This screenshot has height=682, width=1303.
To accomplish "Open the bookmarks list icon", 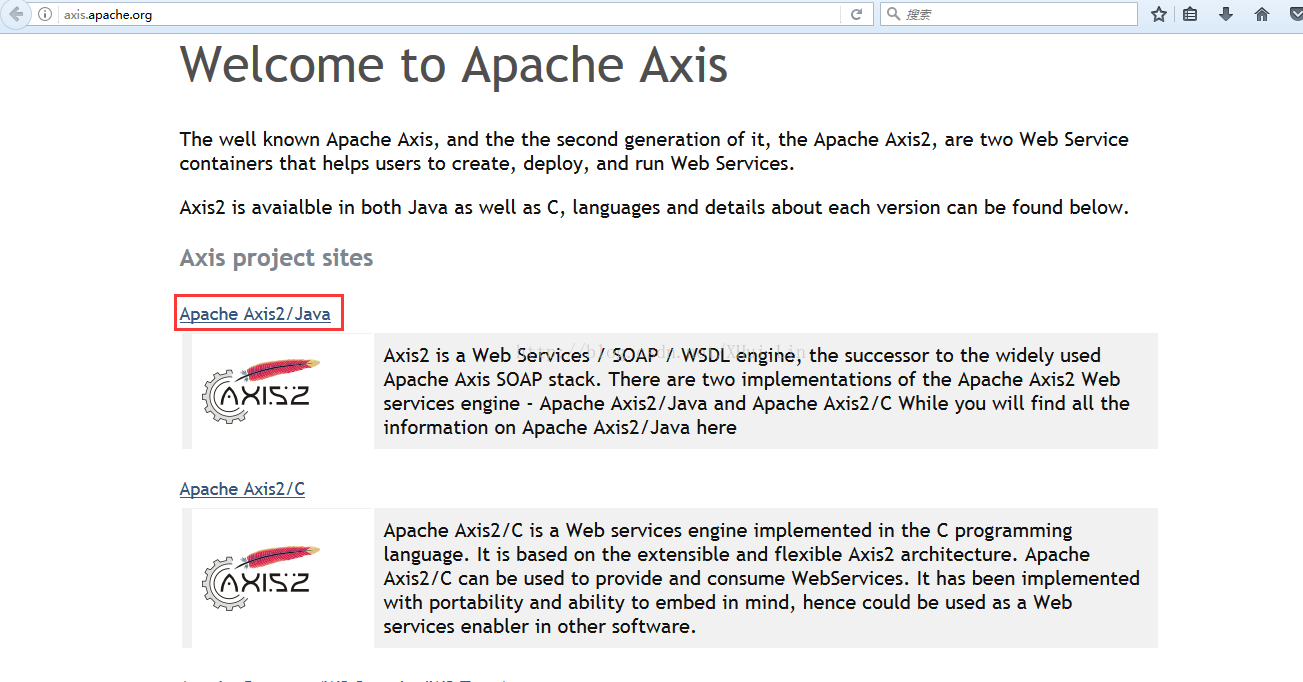I will tap(1190, 15).
